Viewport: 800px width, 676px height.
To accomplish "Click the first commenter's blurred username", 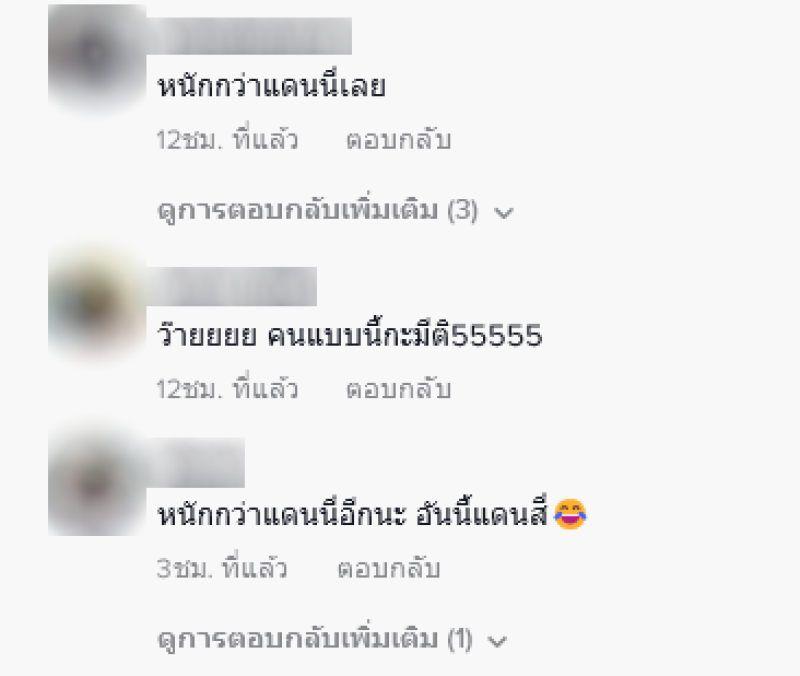I will (249, 36).
